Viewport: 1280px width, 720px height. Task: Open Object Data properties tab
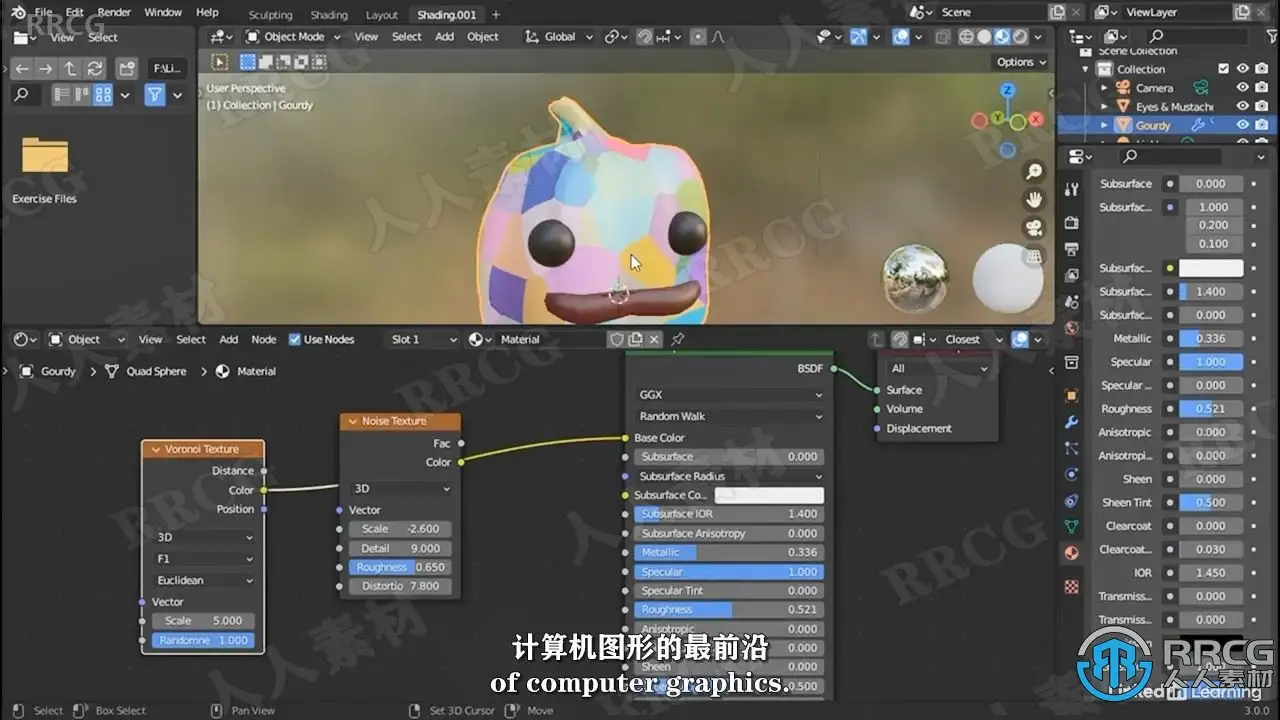1072,526
